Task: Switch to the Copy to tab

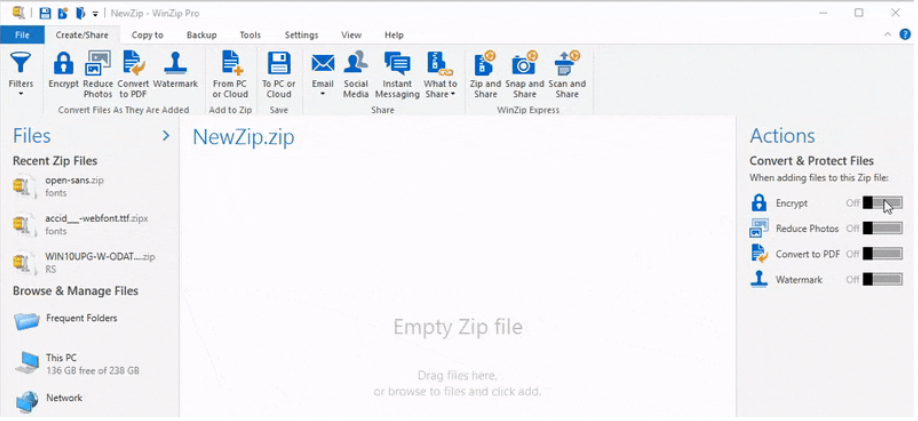Action: point(148,35)
